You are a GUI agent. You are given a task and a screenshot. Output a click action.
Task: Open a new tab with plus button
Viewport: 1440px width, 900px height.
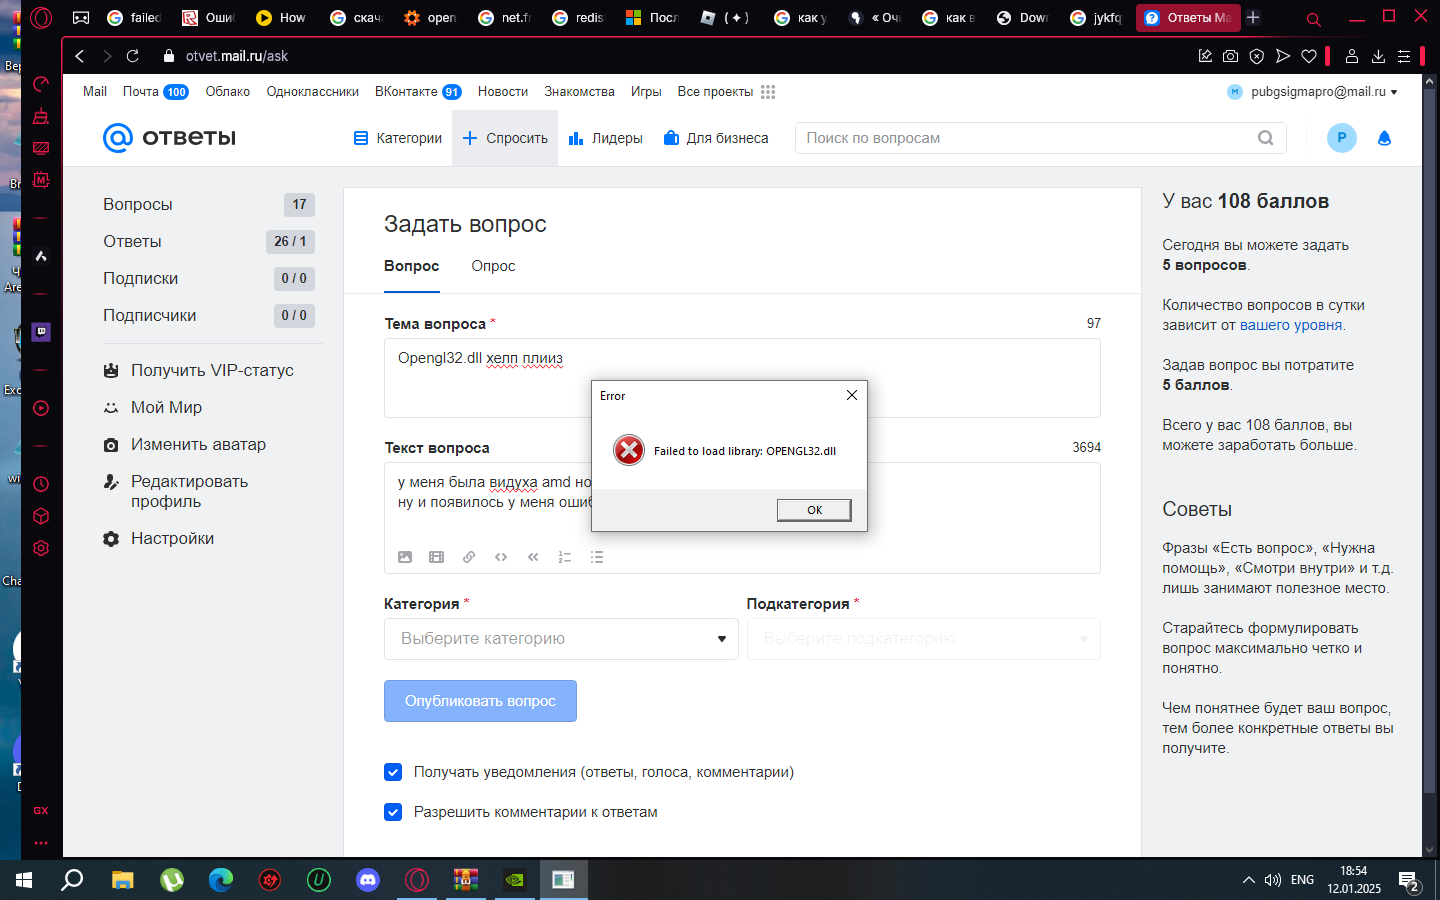pyautogui.click(x=1253, y=17)
